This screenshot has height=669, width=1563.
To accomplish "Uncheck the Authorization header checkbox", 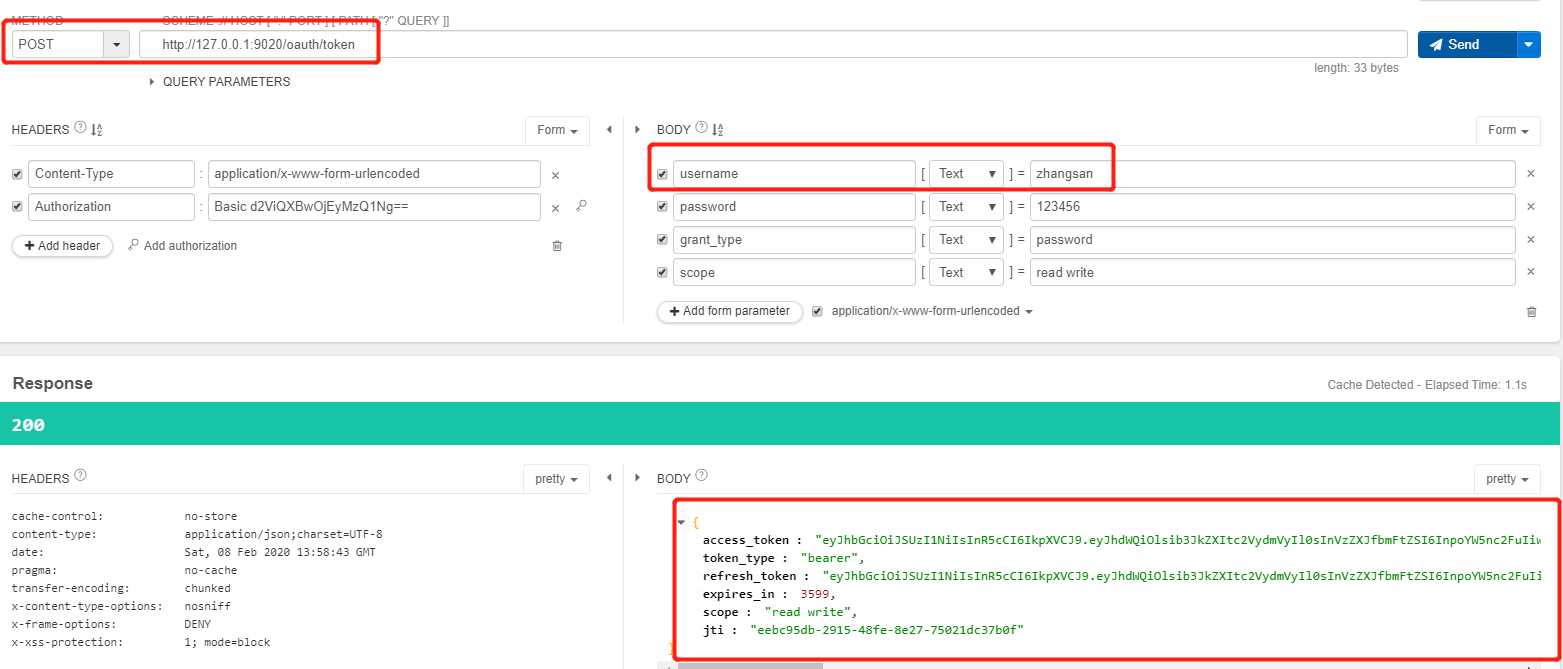I will pos(17,207).
